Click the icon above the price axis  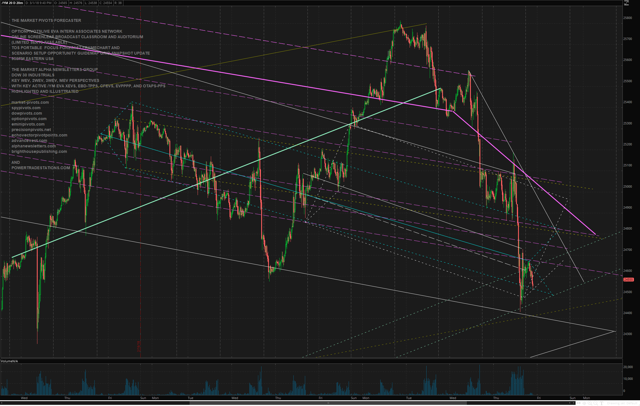coord(627,2)
